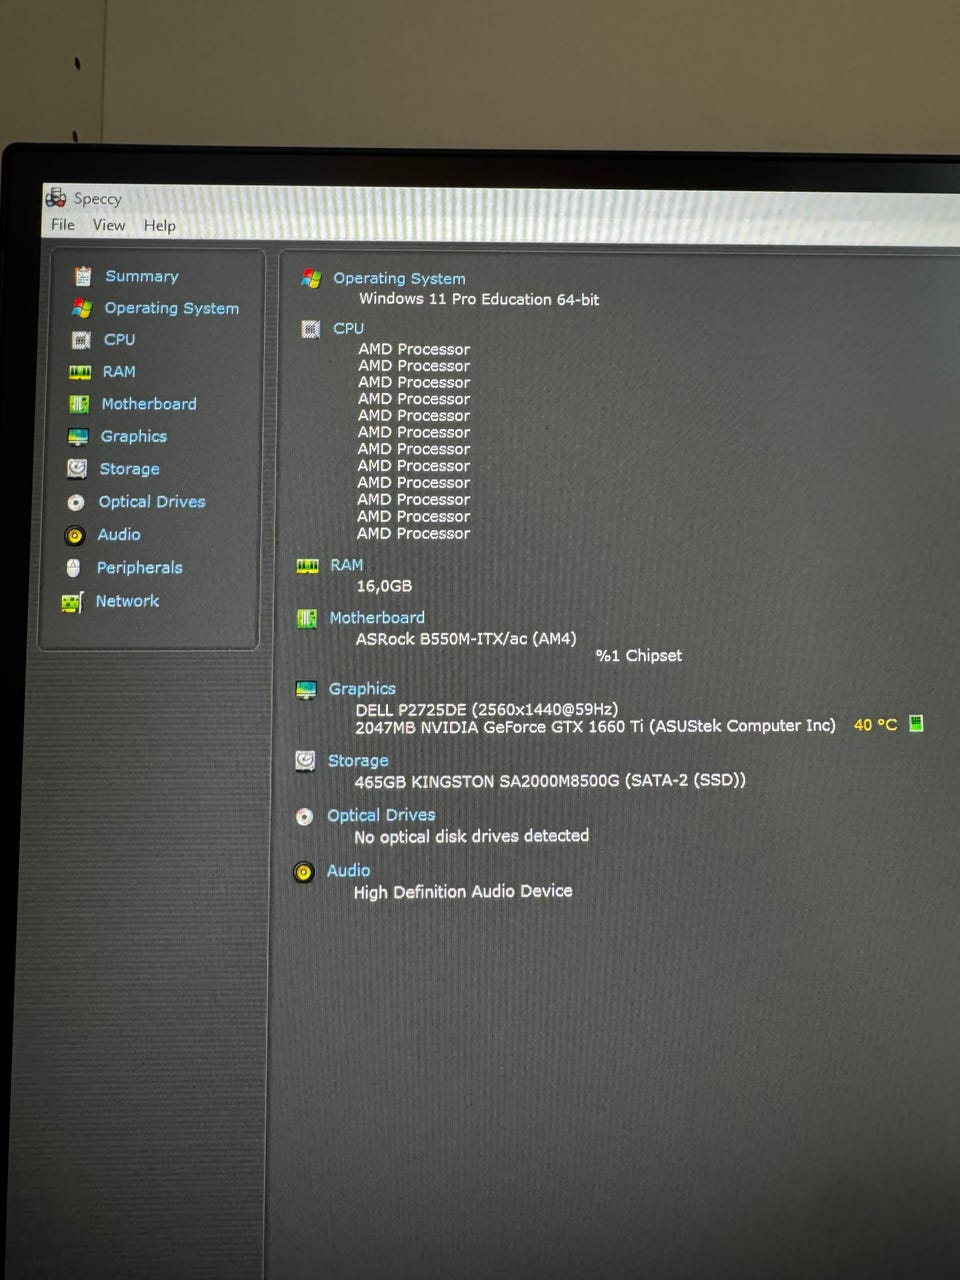Click the Storage heading in summary pane
The width and height of the screenshot is (960, 1280).
point(358,761)
